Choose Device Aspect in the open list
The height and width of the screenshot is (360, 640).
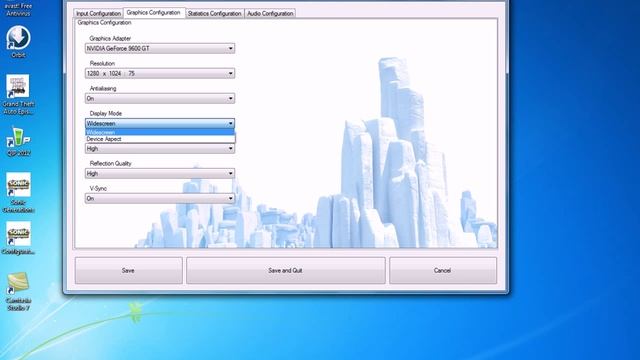click(160, 139)
